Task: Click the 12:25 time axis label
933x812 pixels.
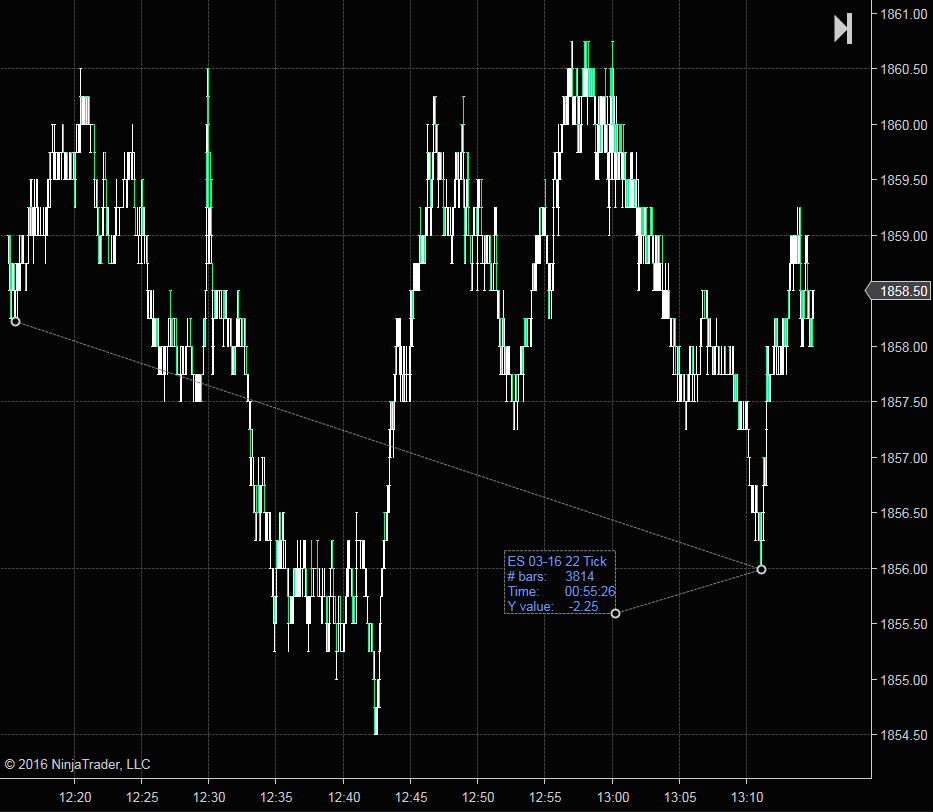Action: [x=142, y=797]
